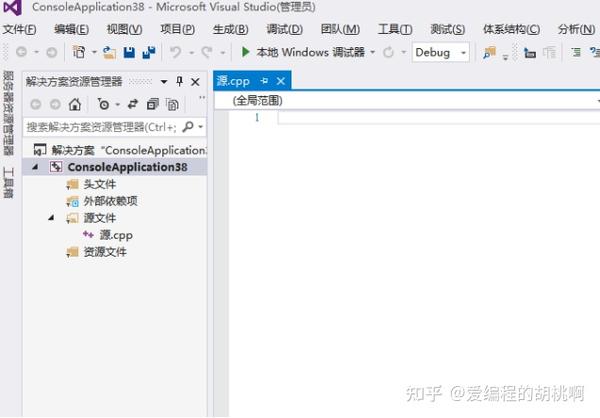Click Solution Explorer back arrow
Image resolution: width=600 pixels, height=418 pixels.
pos(36,104)
